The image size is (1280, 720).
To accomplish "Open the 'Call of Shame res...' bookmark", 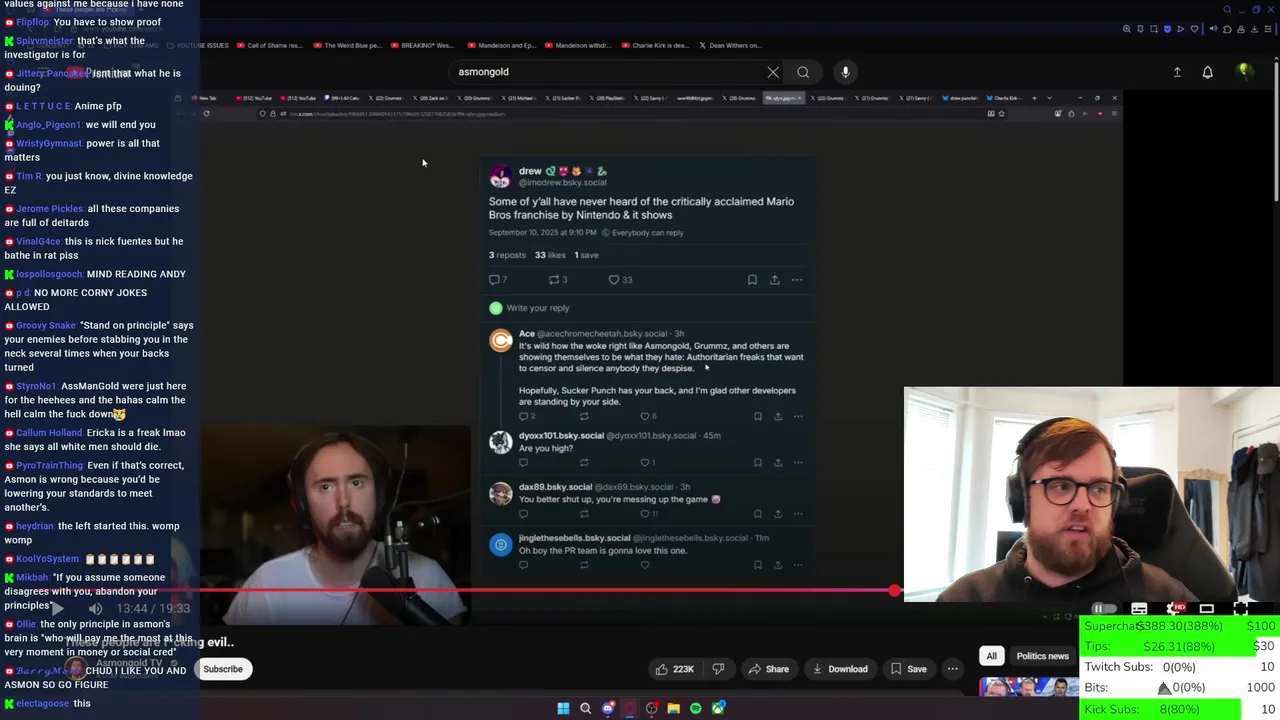I will (269, 45).
